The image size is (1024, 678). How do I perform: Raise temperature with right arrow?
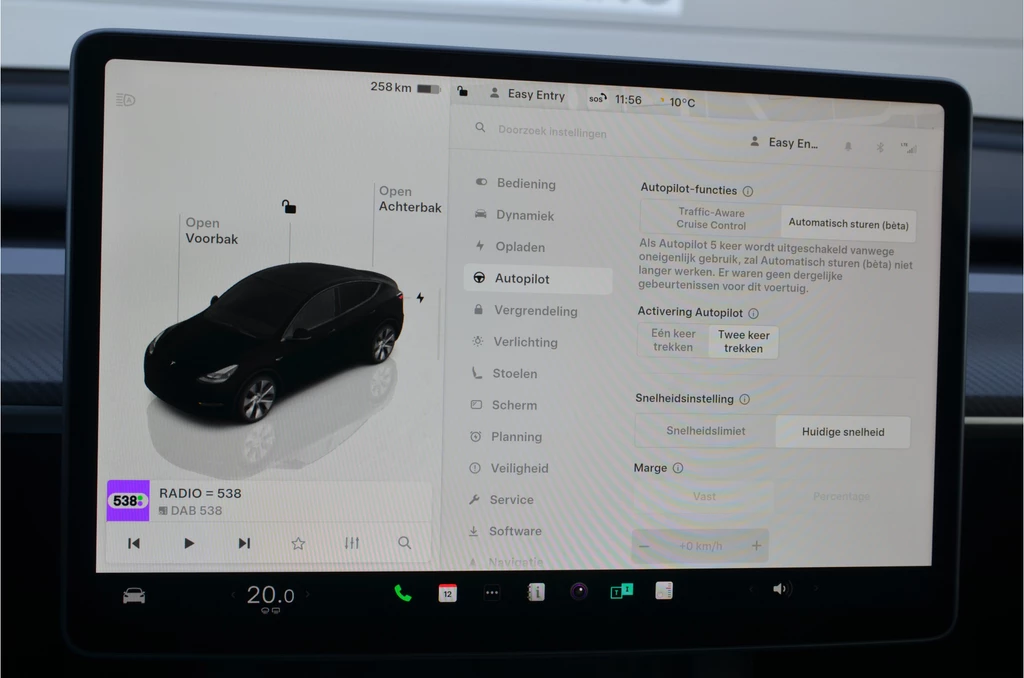tap(307, 594)
